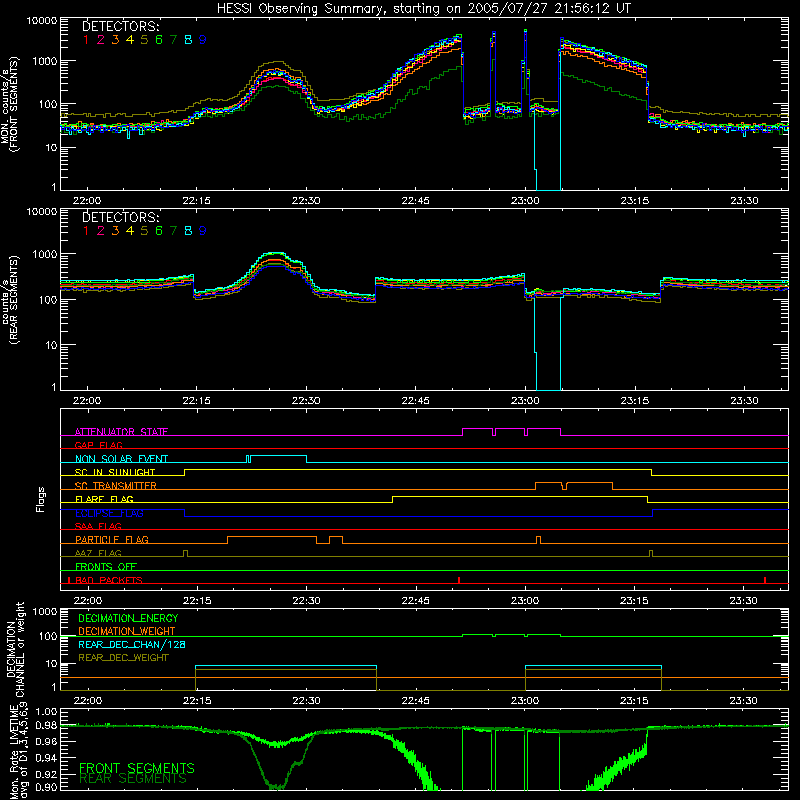Image resolution: width=800 pixels, height=800 pixels.
Task: Select the ECLIPSE_FLAG label
Action: [x=109, y=513]
